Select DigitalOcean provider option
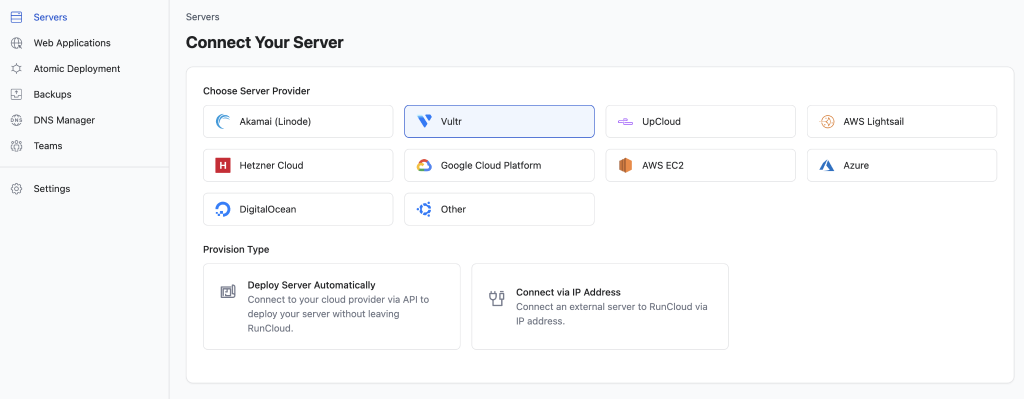Viewport: 1024px width, 399px height. pos(298,209)
